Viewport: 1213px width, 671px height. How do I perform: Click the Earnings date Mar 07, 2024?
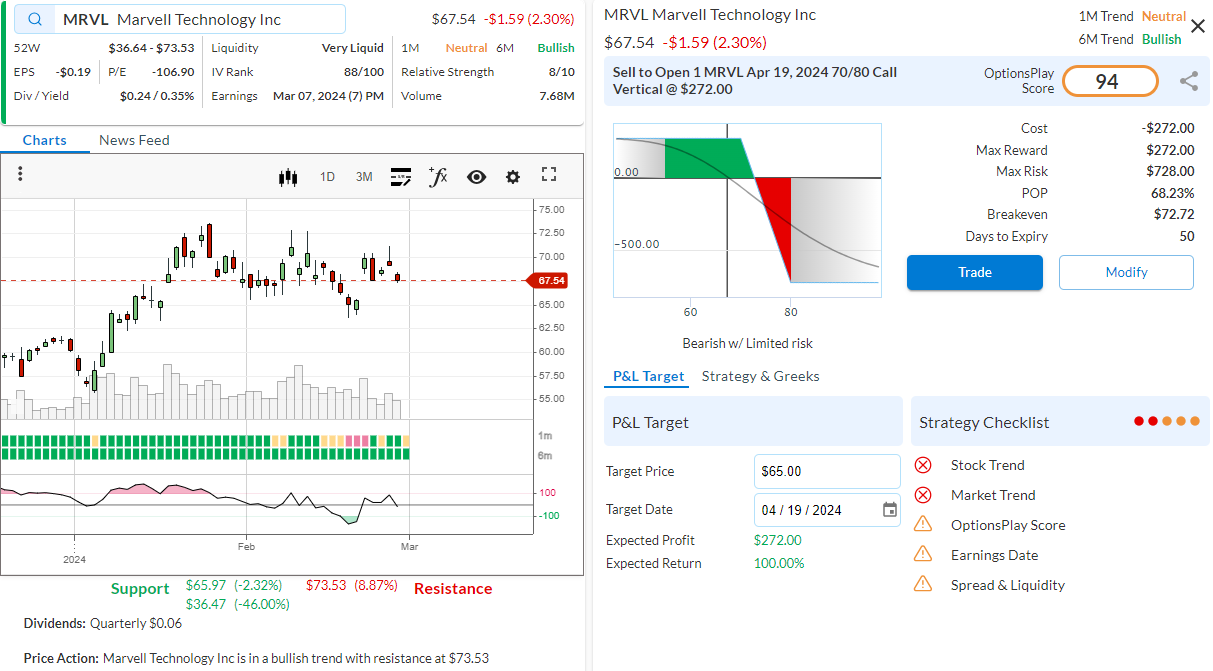[329, 96]
